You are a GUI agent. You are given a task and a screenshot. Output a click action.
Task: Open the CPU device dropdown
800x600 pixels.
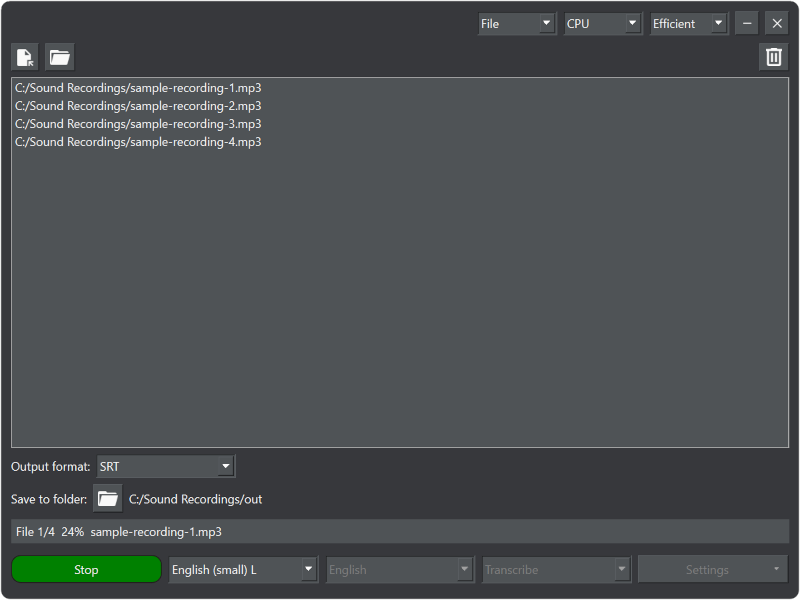[603, 23]
